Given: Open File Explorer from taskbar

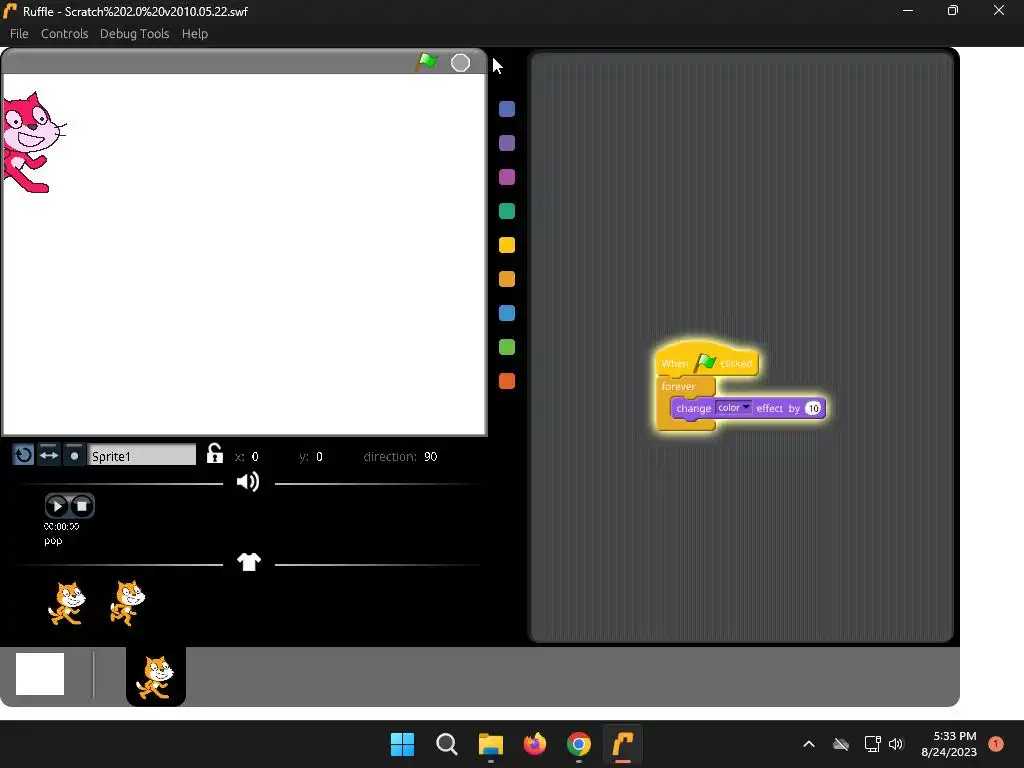Looking at the screenshot, I should 490,744.
